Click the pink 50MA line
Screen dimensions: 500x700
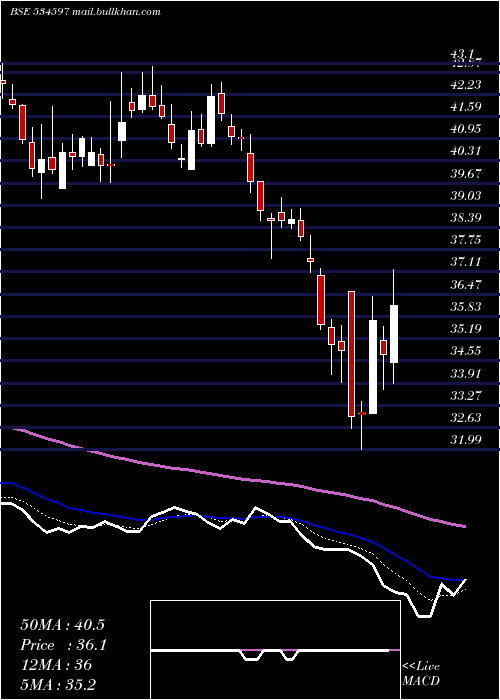[x=241, y=479]
